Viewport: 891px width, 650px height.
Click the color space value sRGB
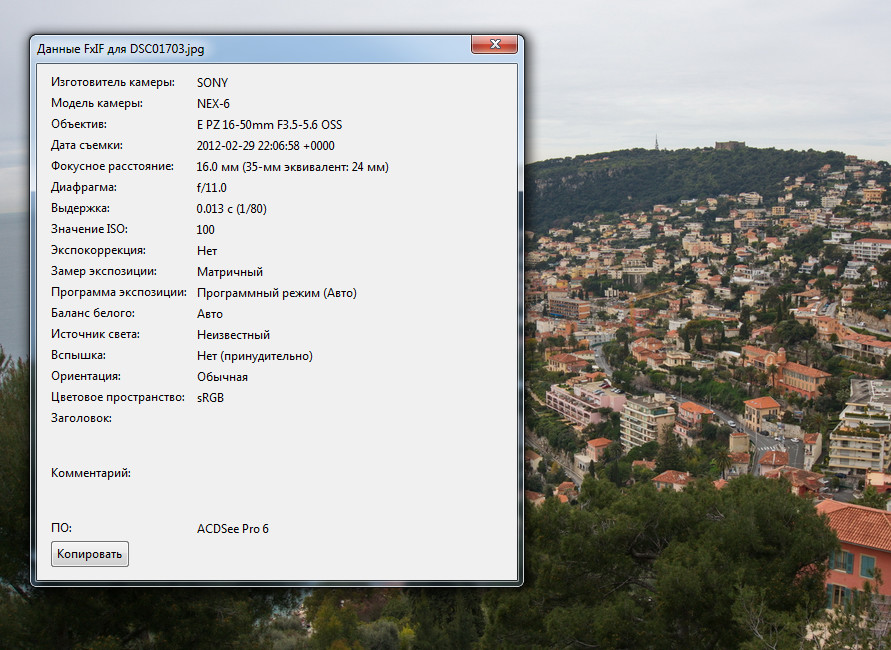tap(211, 397)
